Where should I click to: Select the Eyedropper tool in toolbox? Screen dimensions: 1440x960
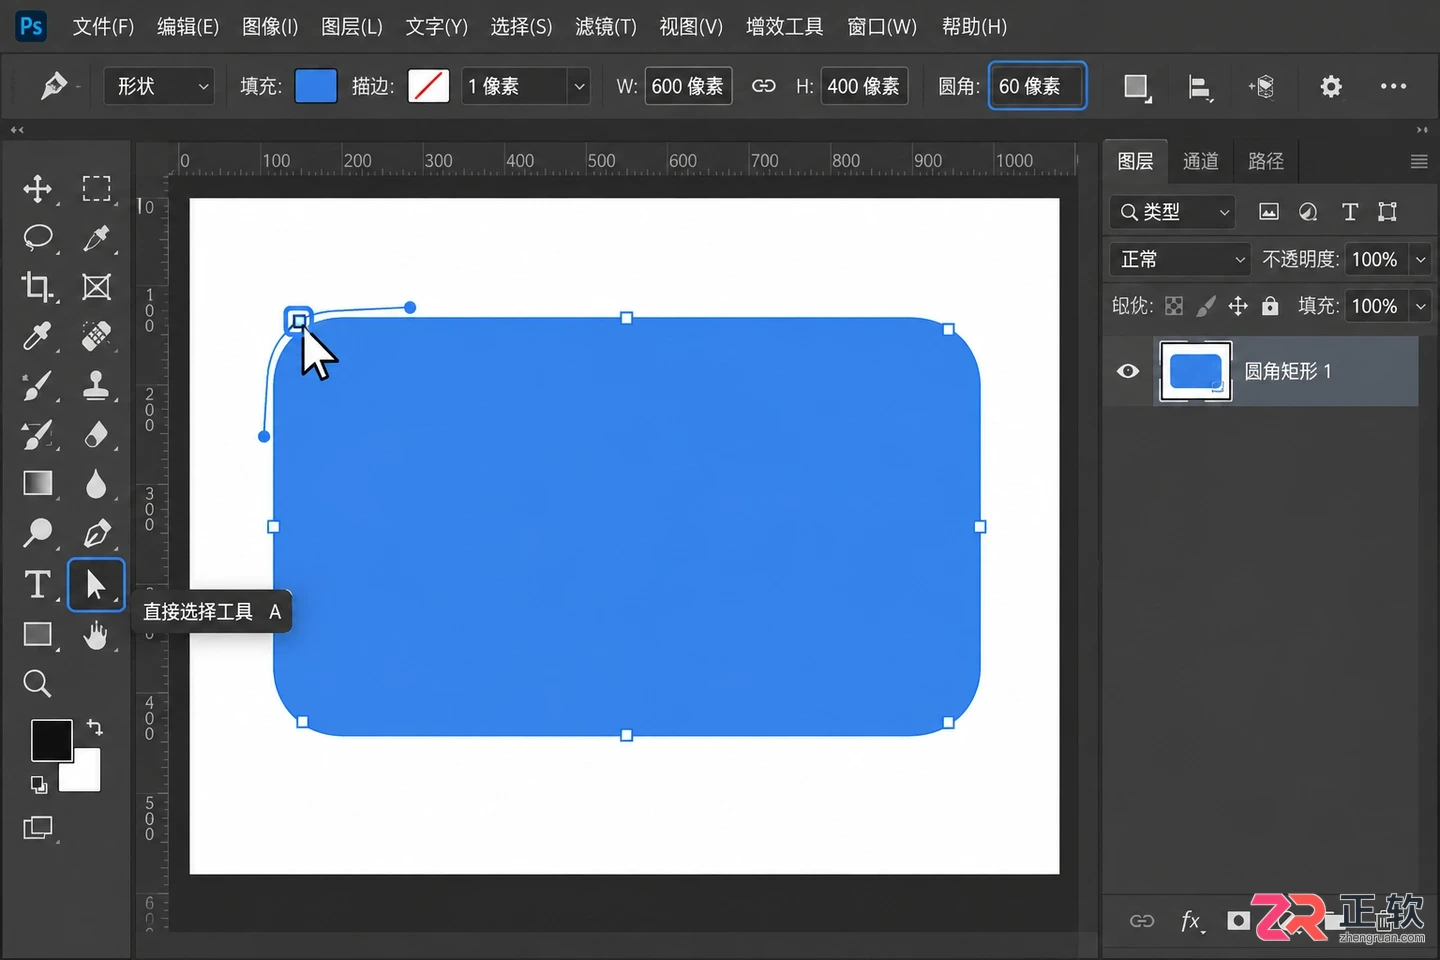(x=37, y=336)
